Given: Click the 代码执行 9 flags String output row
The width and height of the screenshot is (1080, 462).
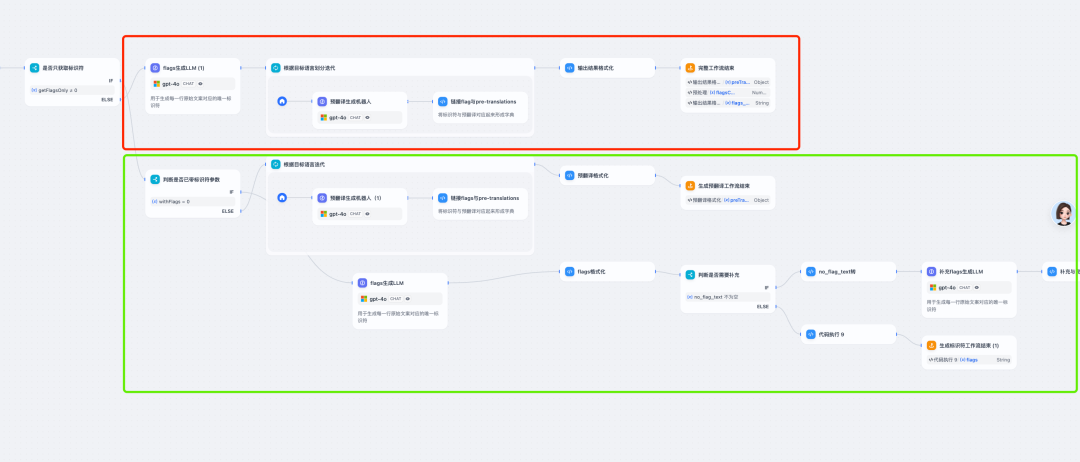Looking at the screenshot, I should [x=969, y=359].
